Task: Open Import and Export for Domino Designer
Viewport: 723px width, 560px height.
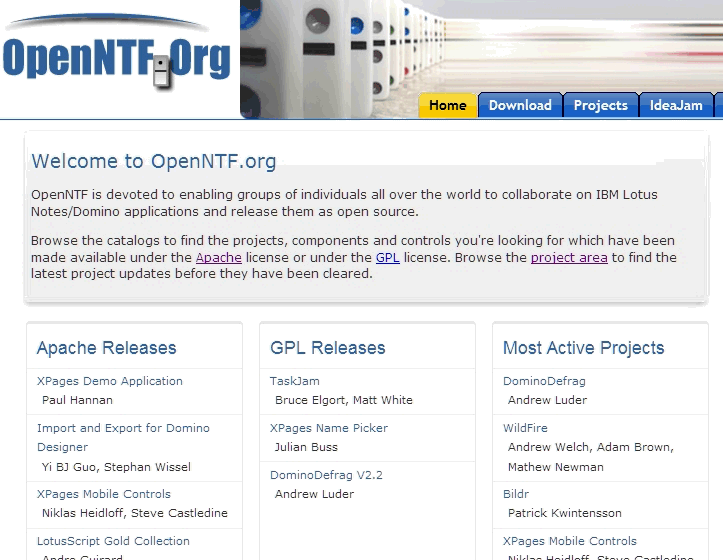Action: pyautogui.click(x=123, y=437)
